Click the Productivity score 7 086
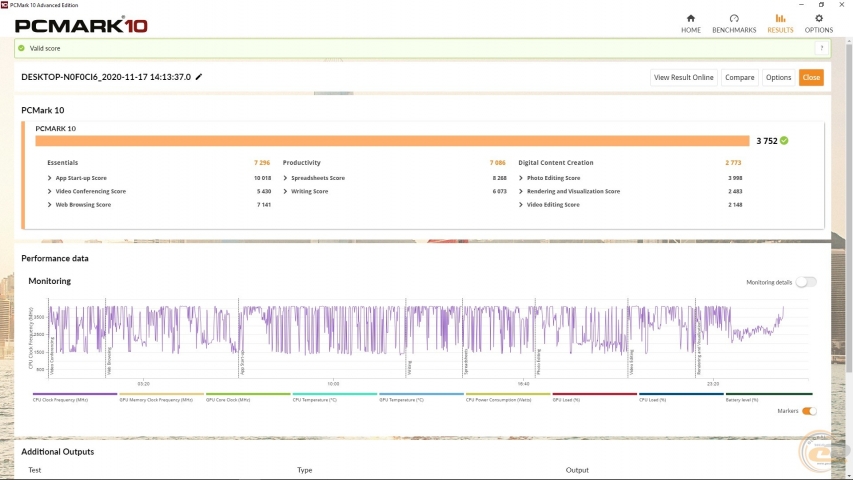Image resolution: width=853 pixels, height=480 pixels. [497, 163]
